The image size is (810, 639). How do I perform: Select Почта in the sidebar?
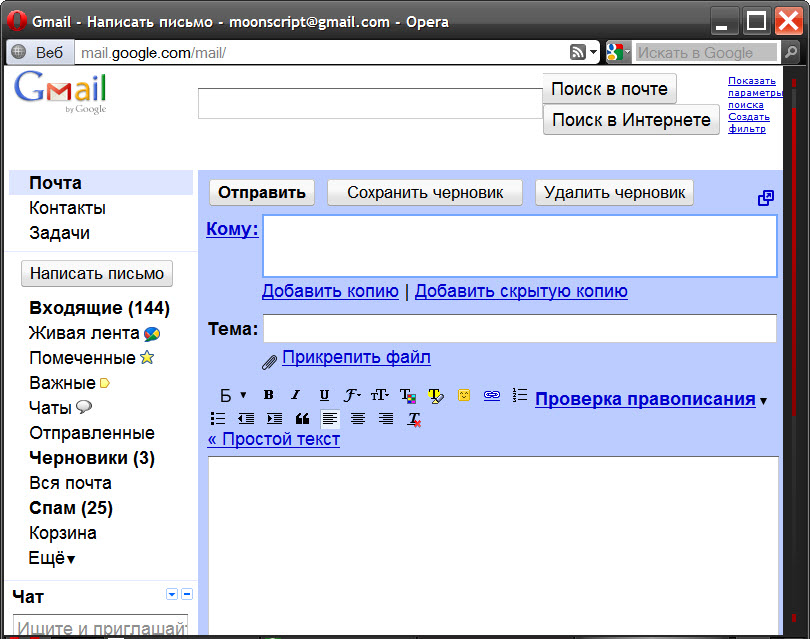[x=101, y=183]
